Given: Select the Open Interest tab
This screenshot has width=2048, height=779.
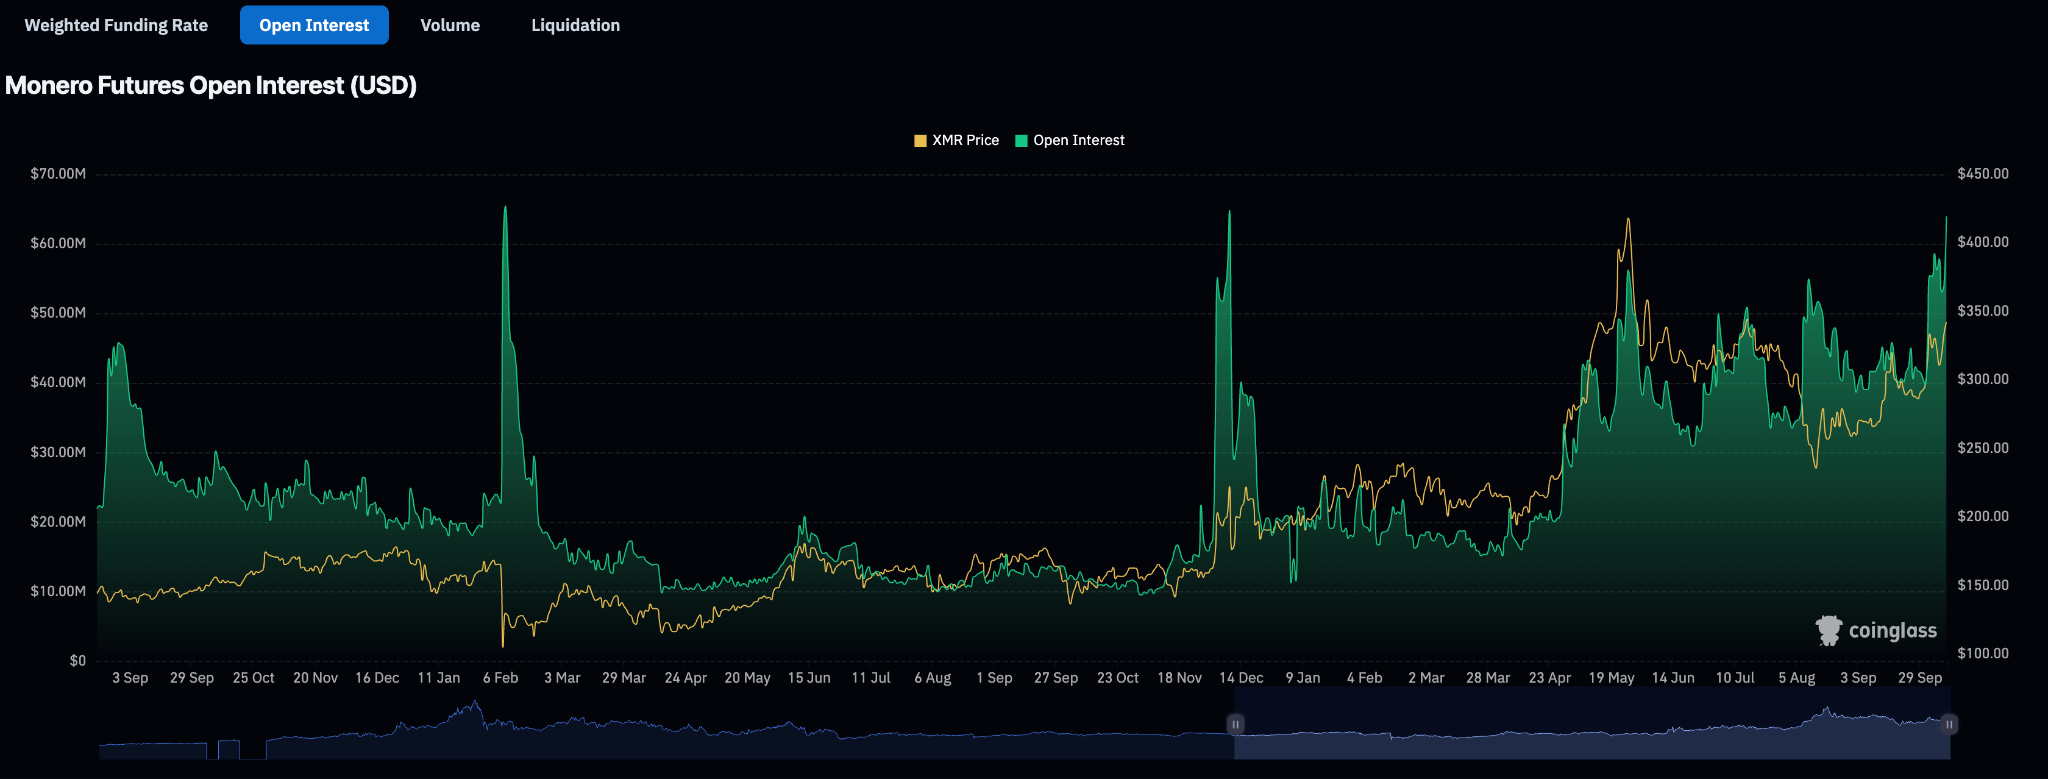Looking at the screenshot, I should pyautogui.click(x=314, y=25).
